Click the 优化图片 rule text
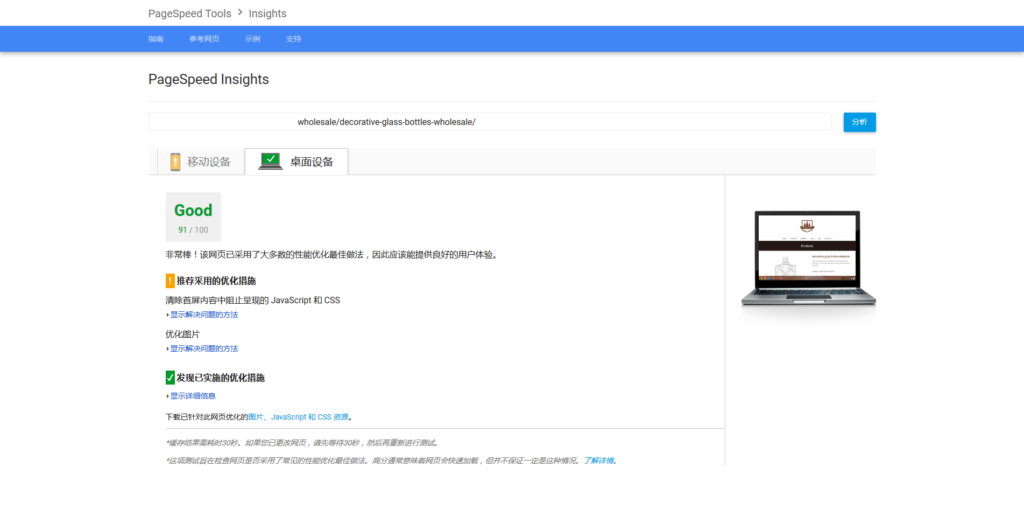This screenshot has width=1024, height=509. point(183,335)
